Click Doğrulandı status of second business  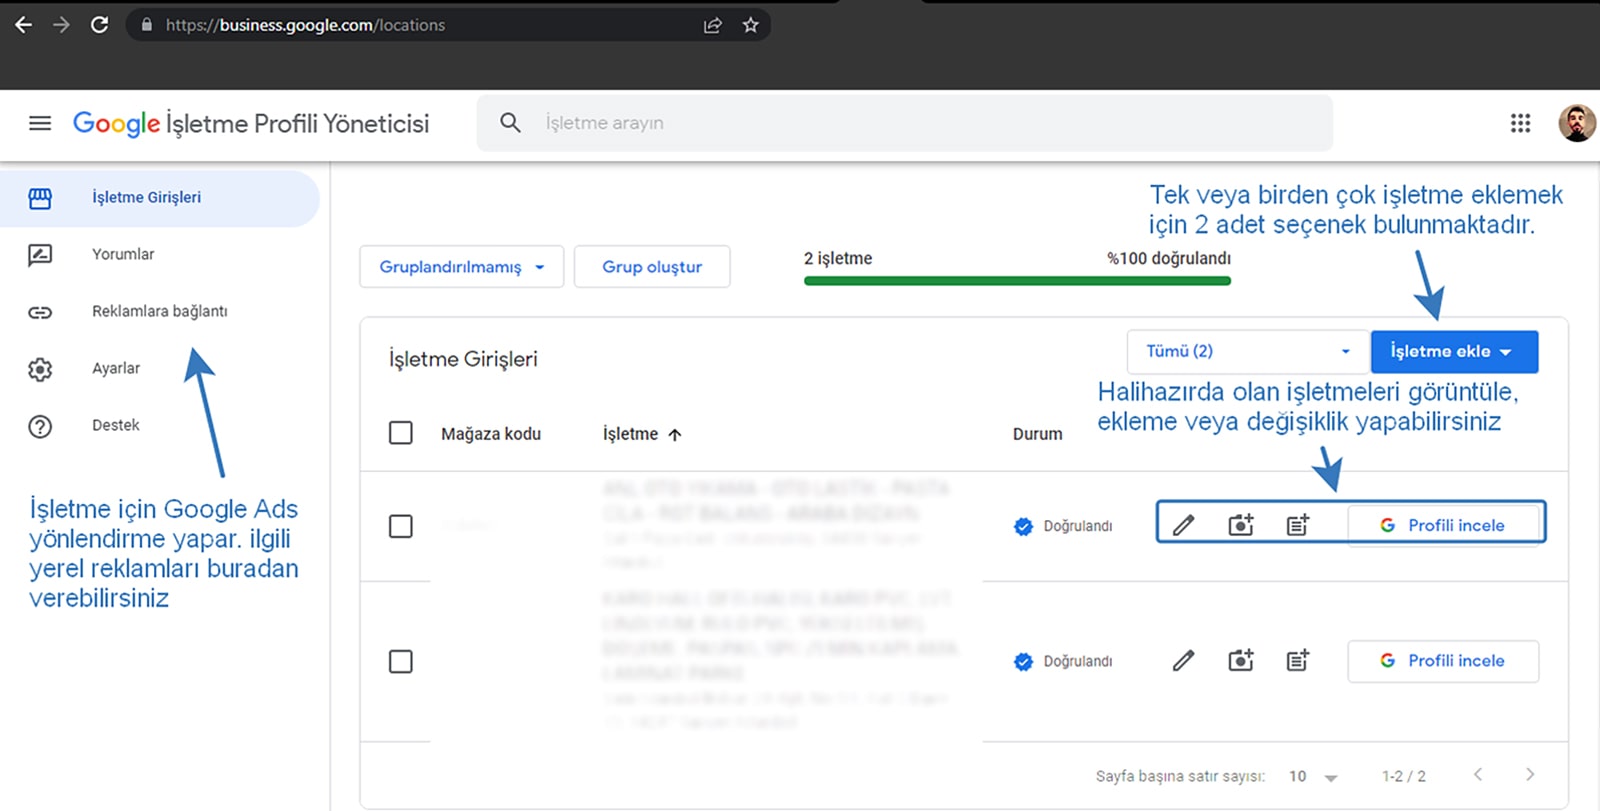coord(1063,661)
